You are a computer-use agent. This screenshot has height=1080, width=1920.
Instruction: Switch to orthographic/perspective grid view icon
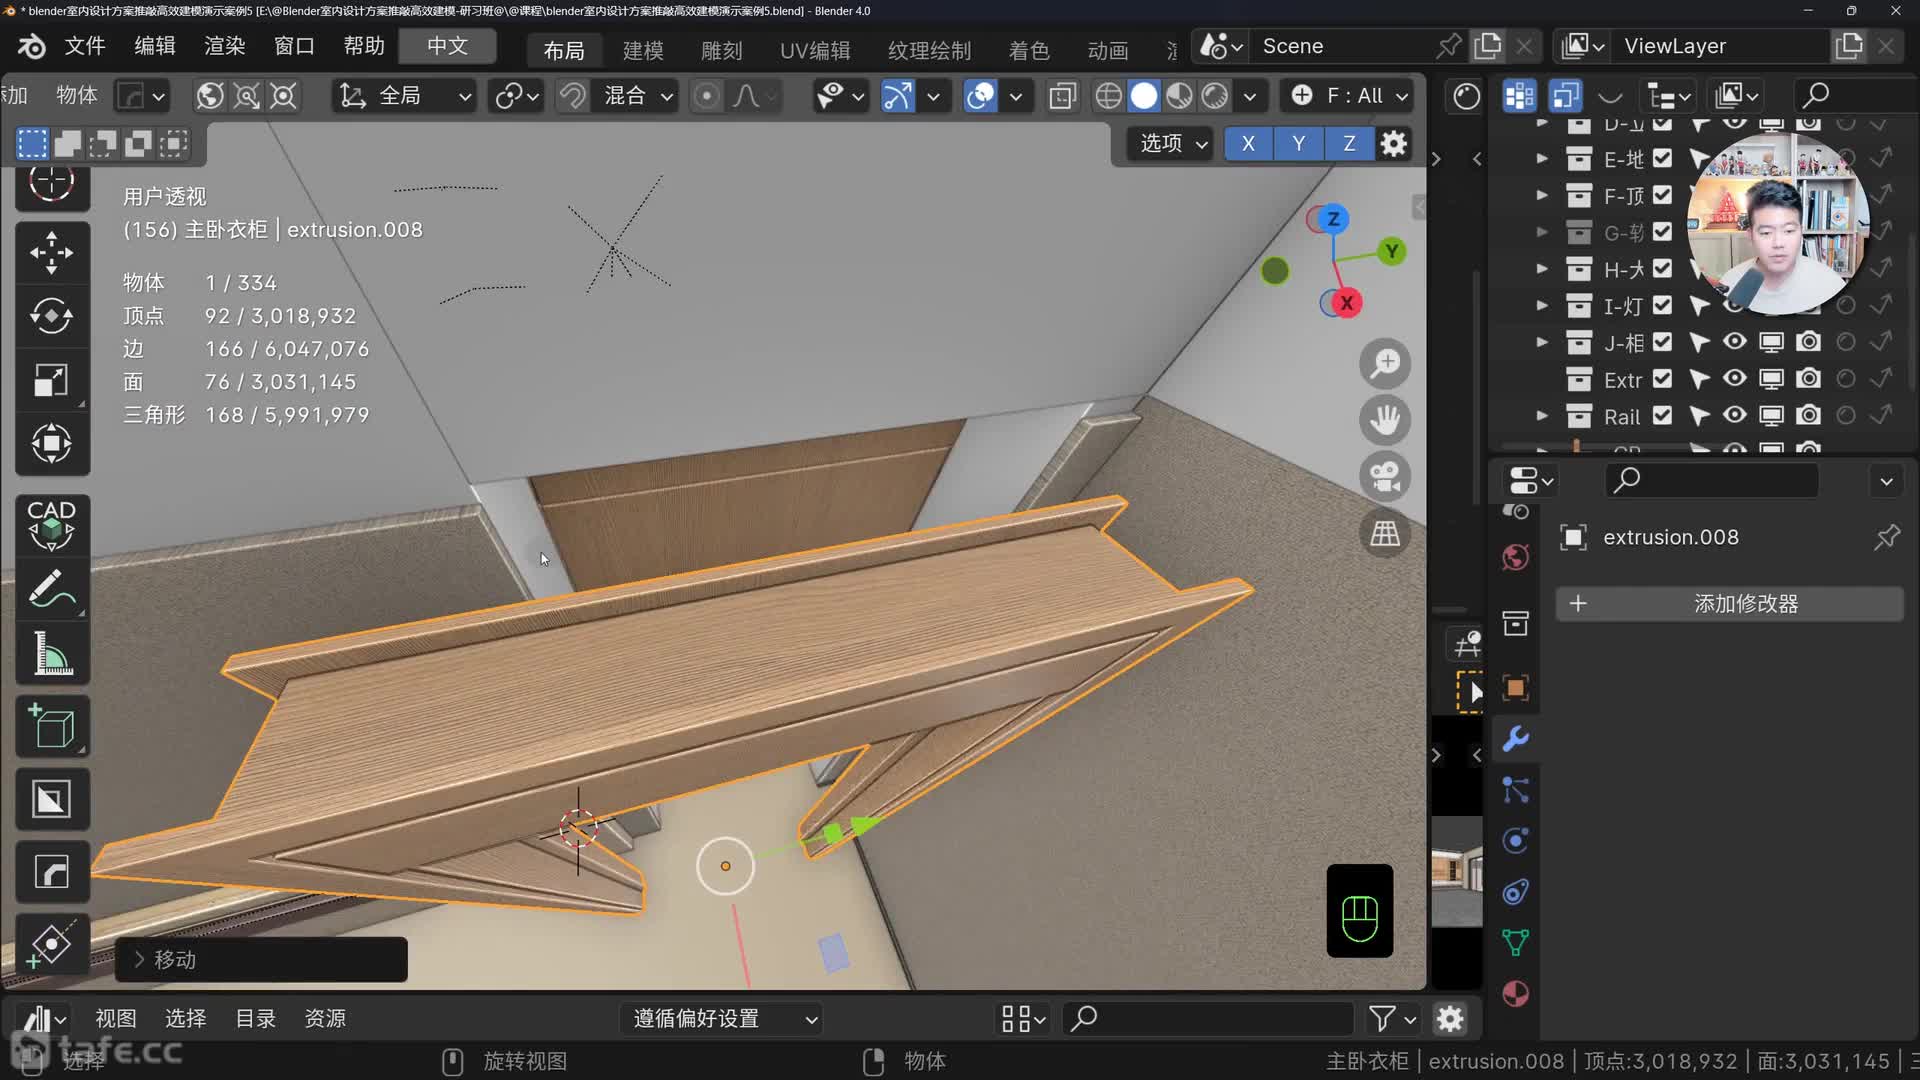pyautogui.click(x=1385, y=534)
